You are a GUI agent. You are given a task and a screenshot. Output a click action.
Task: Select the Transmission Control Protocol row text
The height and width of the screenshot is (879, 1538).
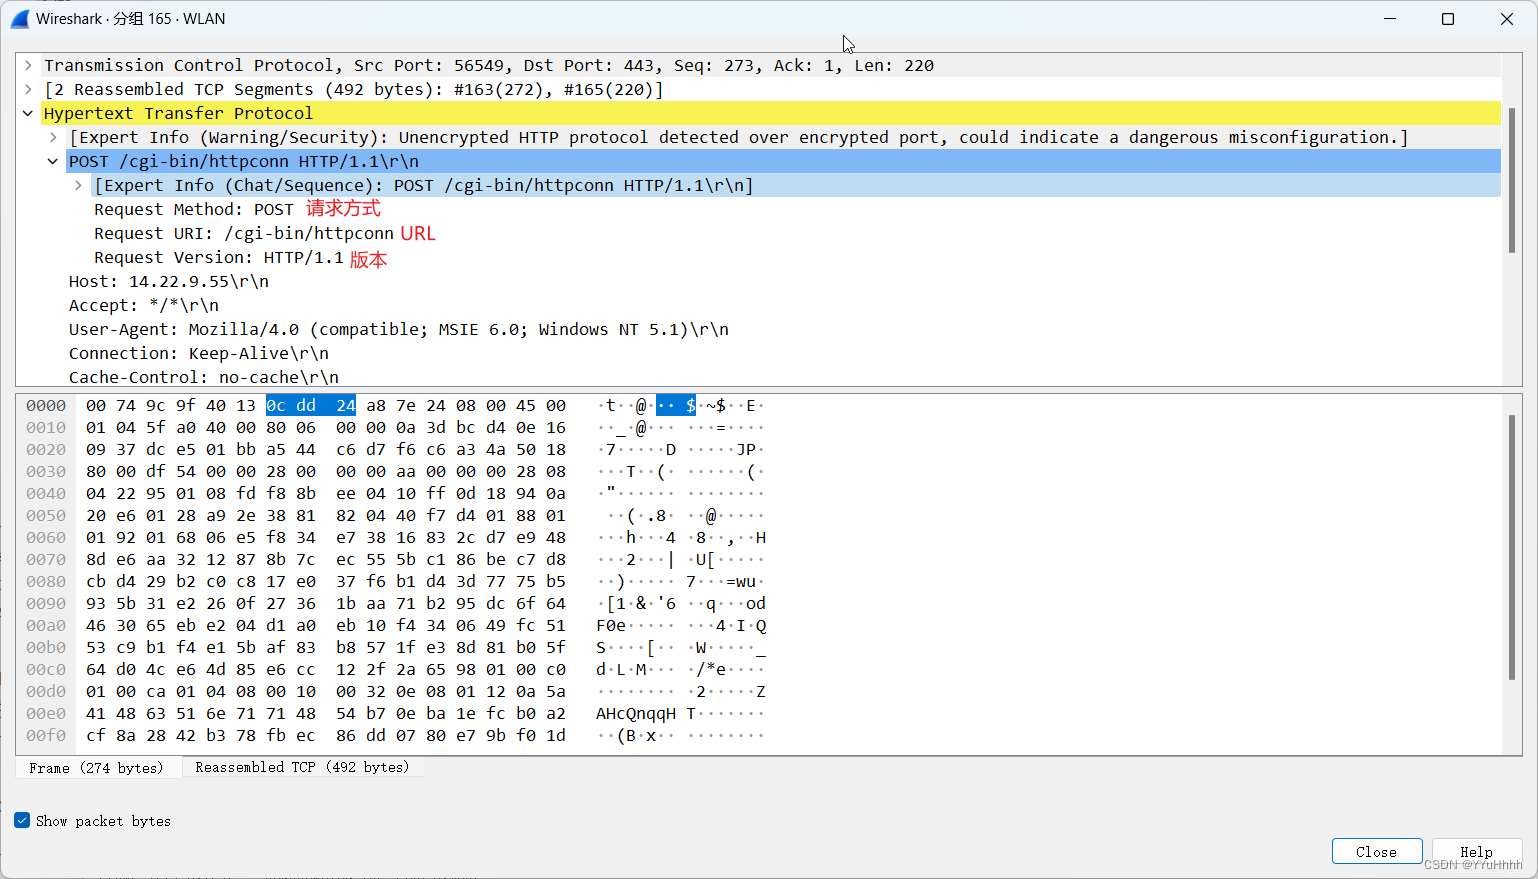488,65
